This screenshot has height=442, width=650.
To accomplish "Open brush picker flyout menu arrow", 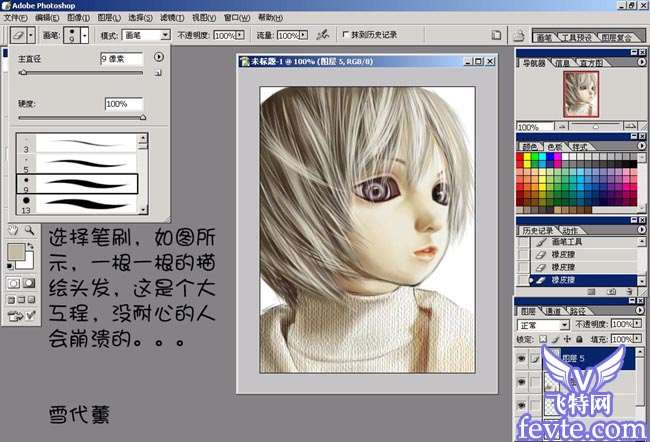I will pyautogui.click(x=159, y=57).
